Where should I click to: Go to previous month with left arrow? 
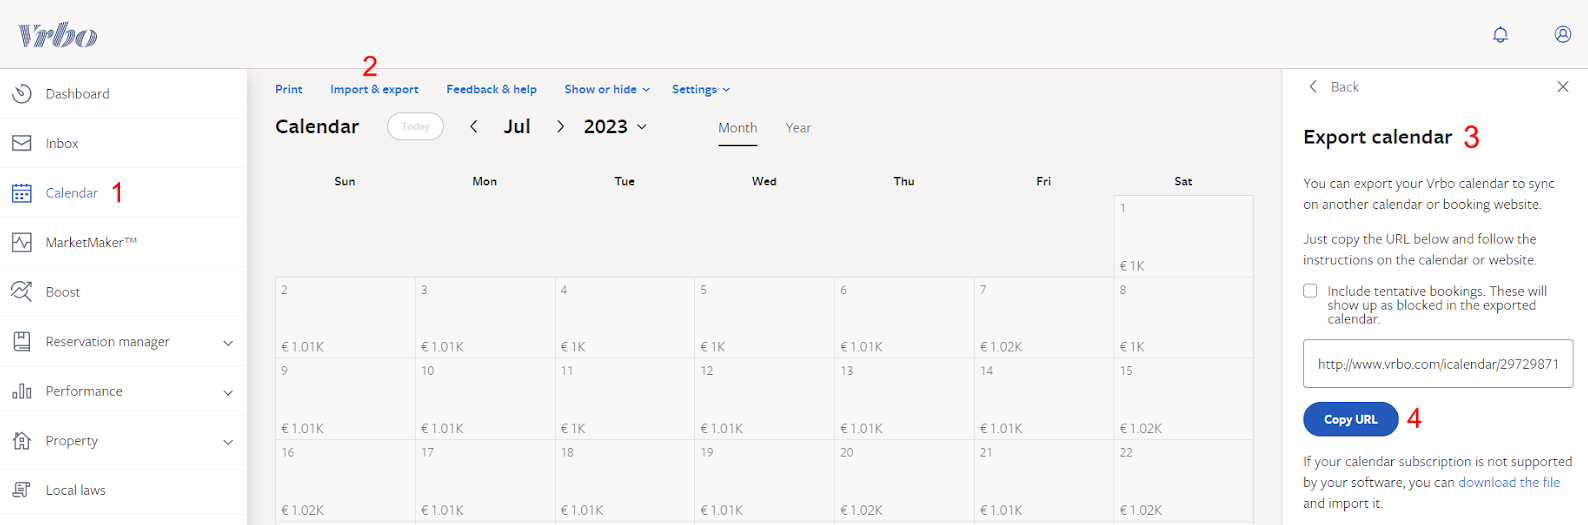(474, 127)
